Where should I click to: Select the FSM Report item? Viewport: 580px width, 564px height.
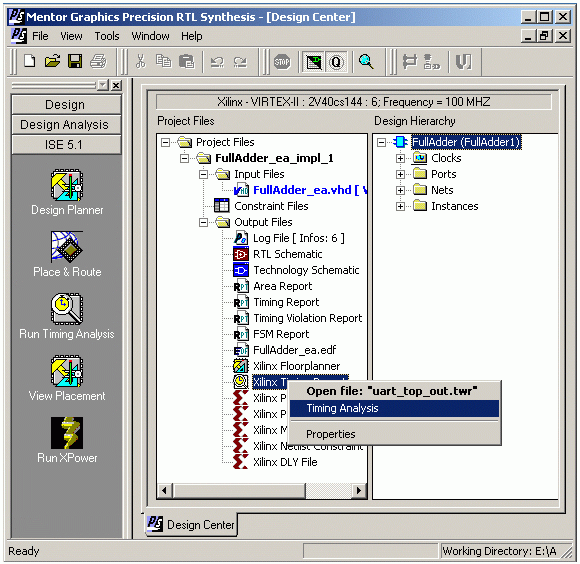(x=281, y=334)
